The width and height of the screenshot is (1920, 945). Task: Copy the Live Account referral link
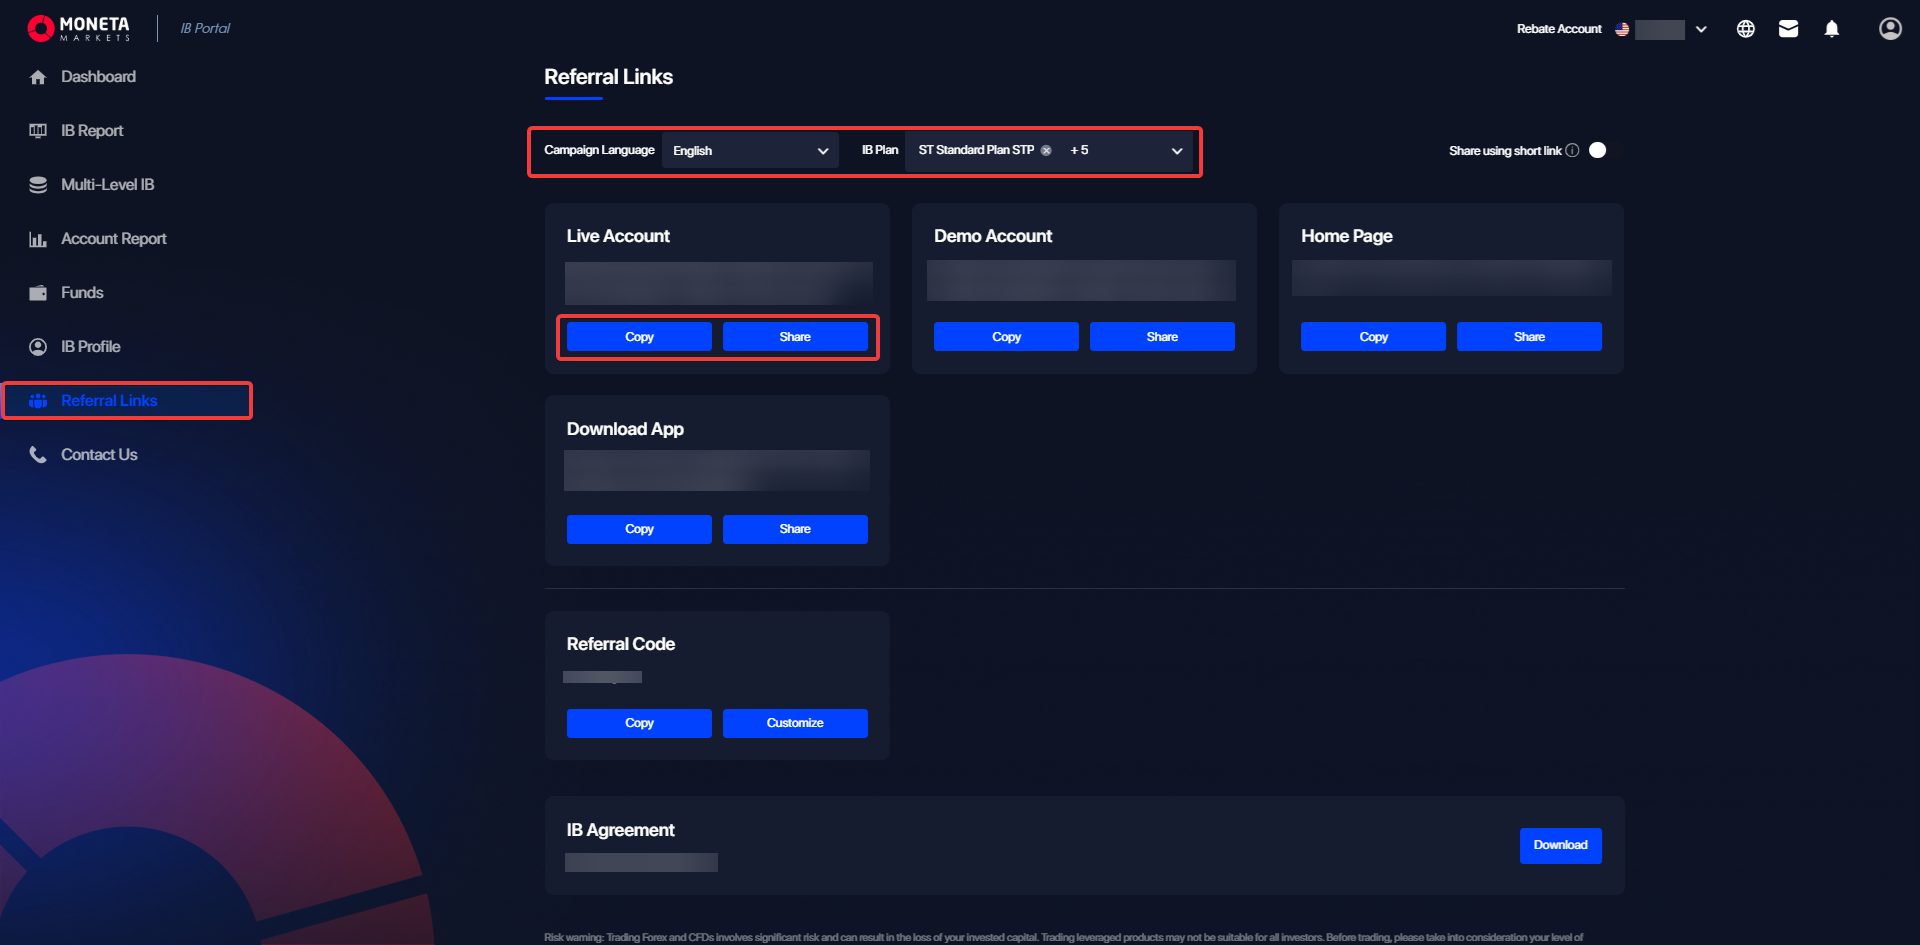tap(639, 337)
